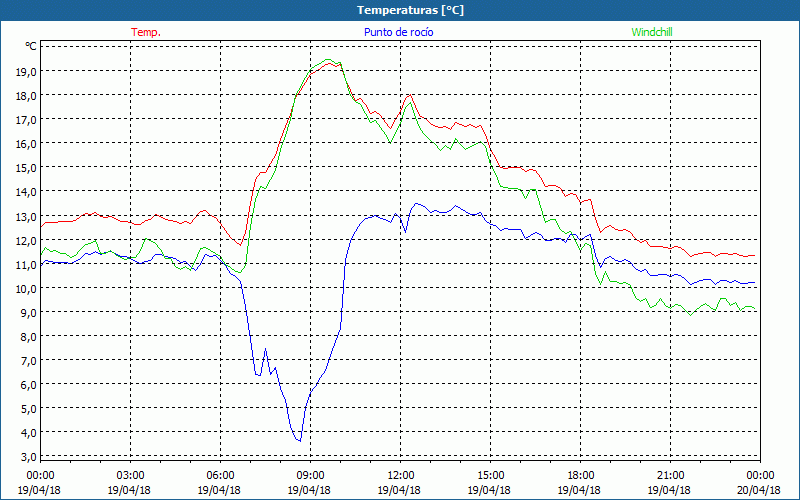Click the 09:00 time axis label

click(310, 476)
